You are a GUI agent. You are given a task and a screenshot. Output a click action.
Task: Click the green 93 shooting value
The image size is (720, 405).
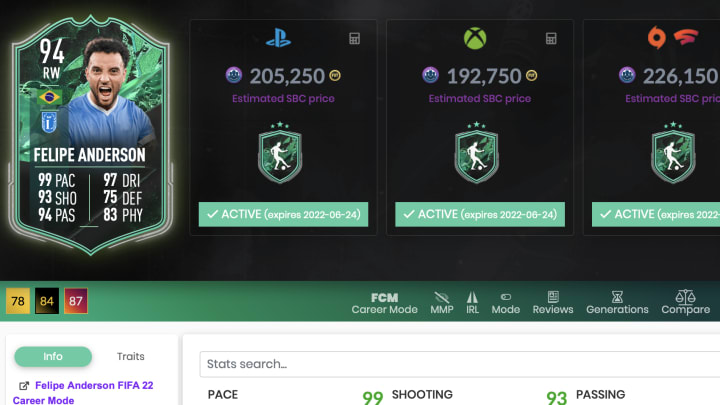pos(557,398)
